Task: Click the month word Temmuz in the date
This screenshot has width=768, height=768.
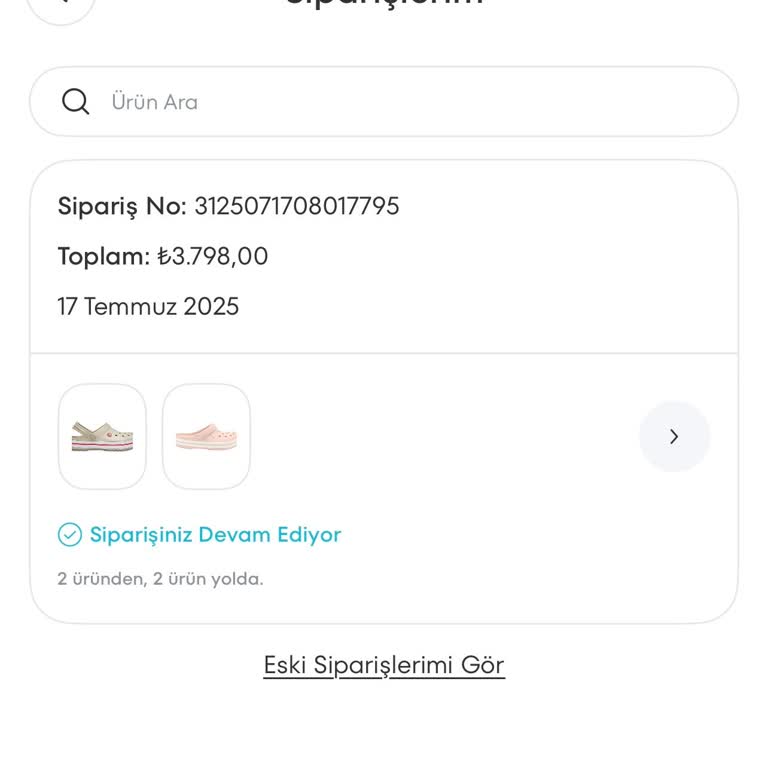Action: pyautogui.click(x=130, y=306)
